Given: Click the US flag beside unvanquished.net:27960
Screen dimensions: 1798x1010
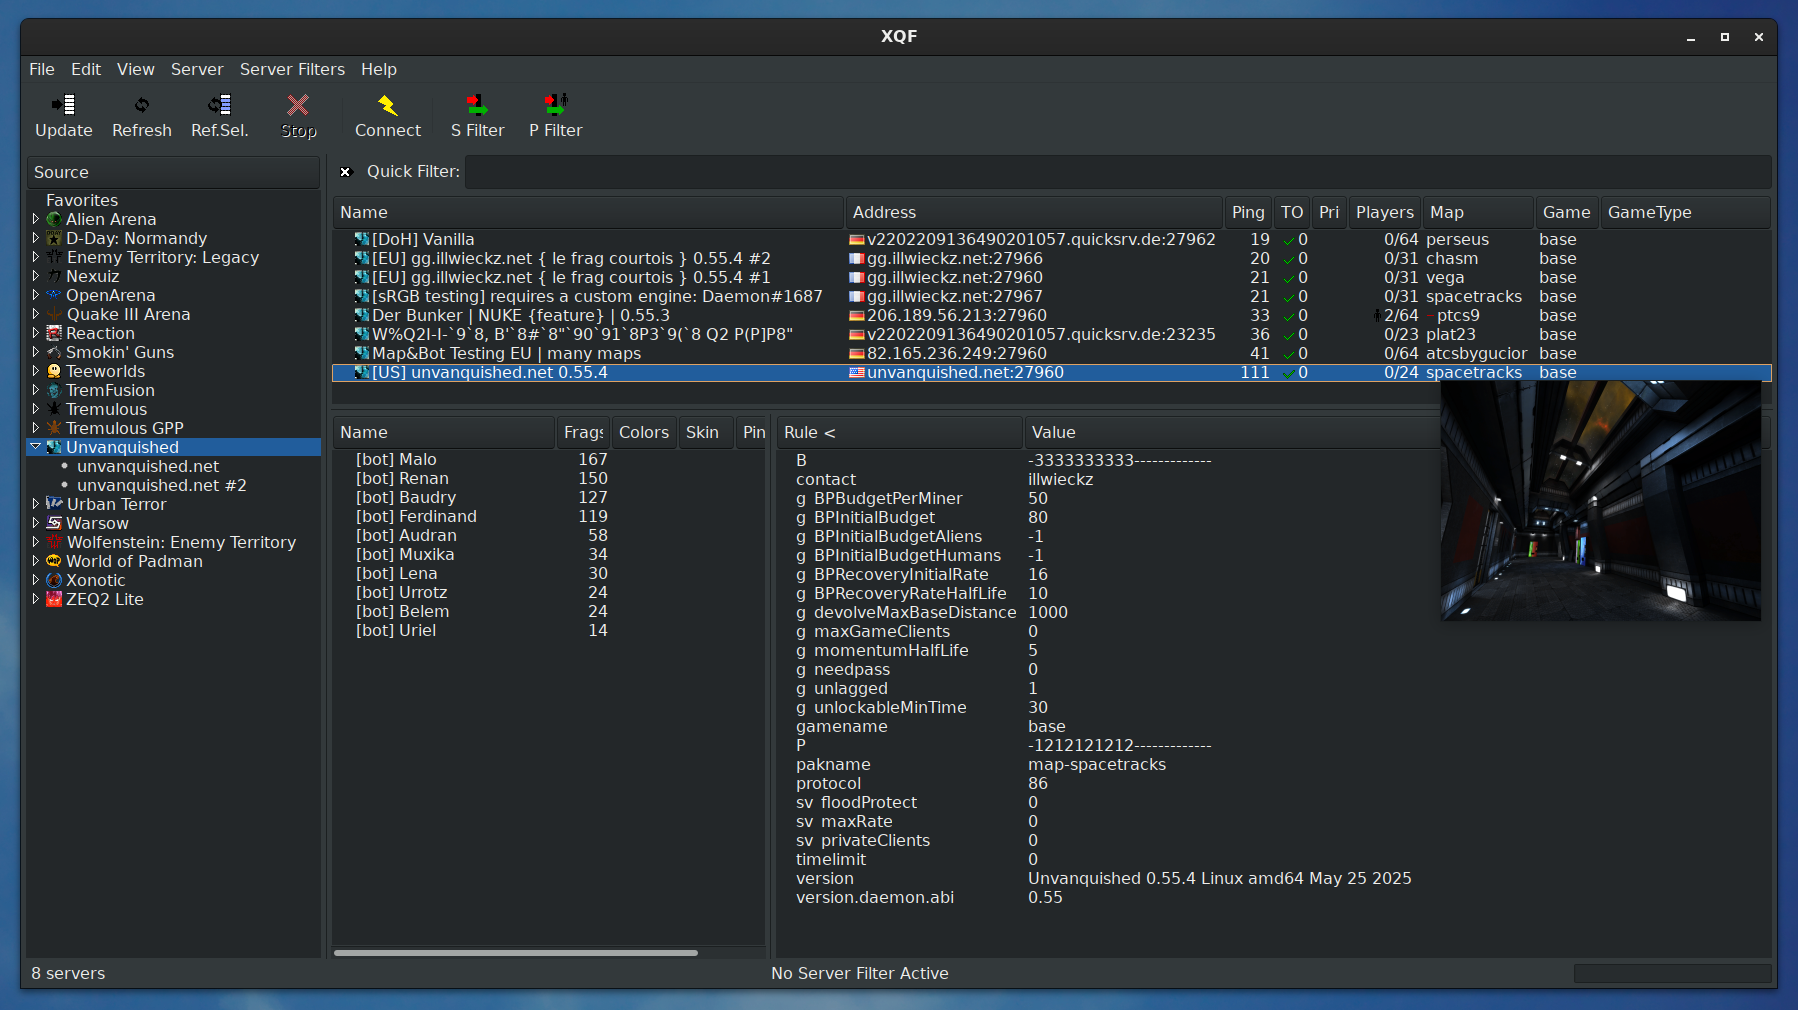Looking at the screenshot, I should click(856, 373).
